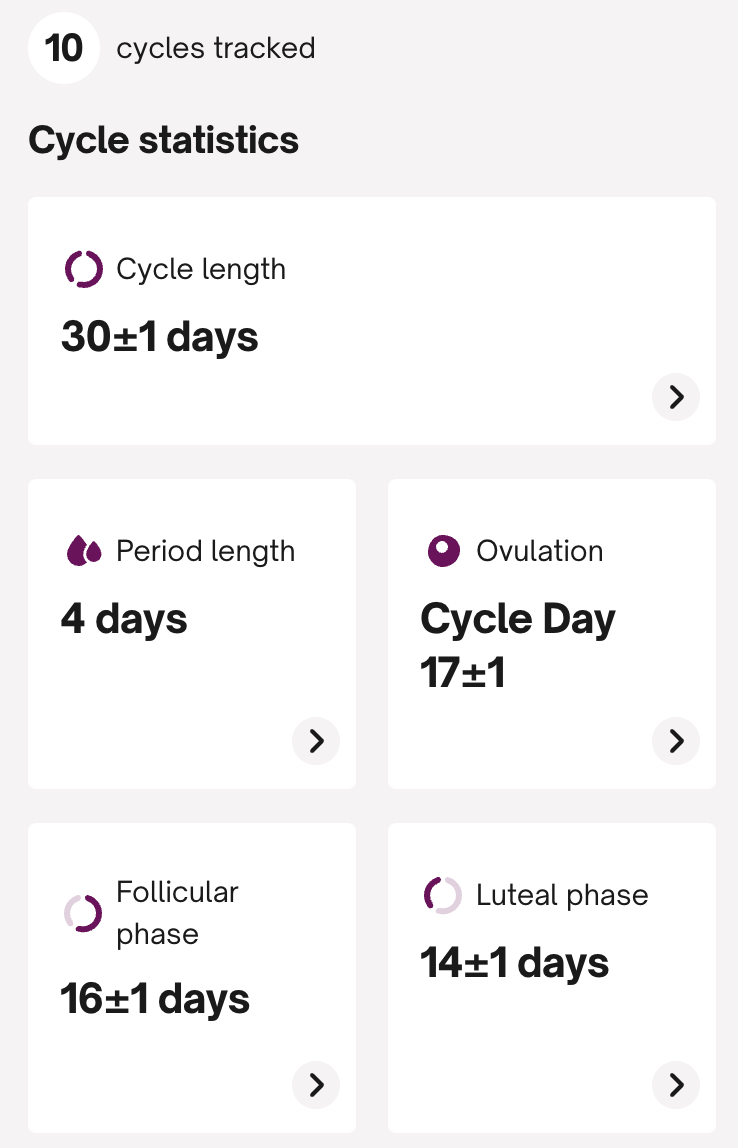Click the Follicular phase ring icon

(84, 913)
